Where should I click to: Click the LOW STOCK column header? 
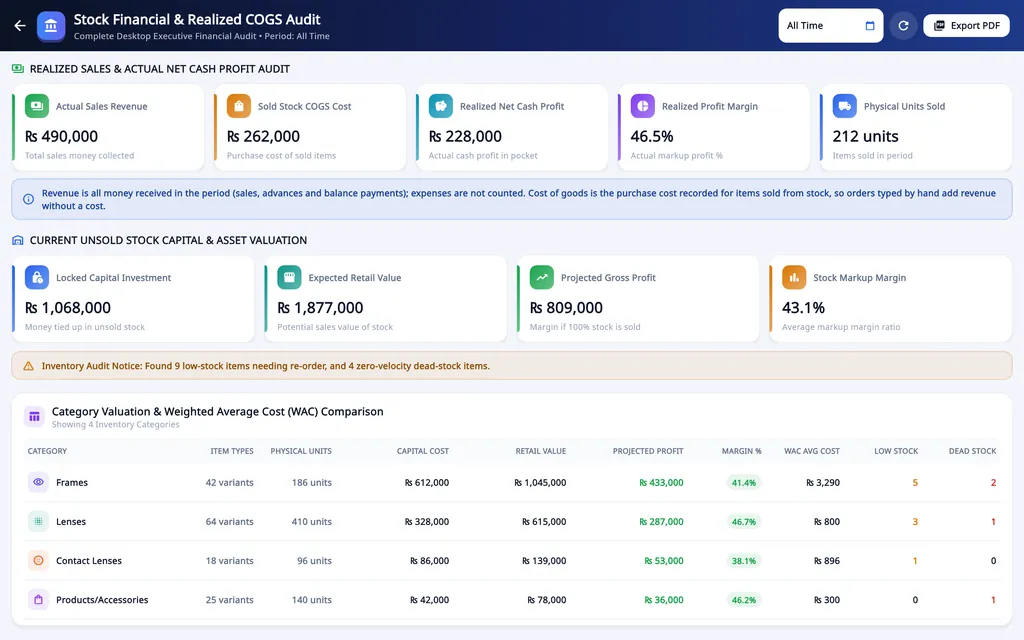(x=896, y=451)
